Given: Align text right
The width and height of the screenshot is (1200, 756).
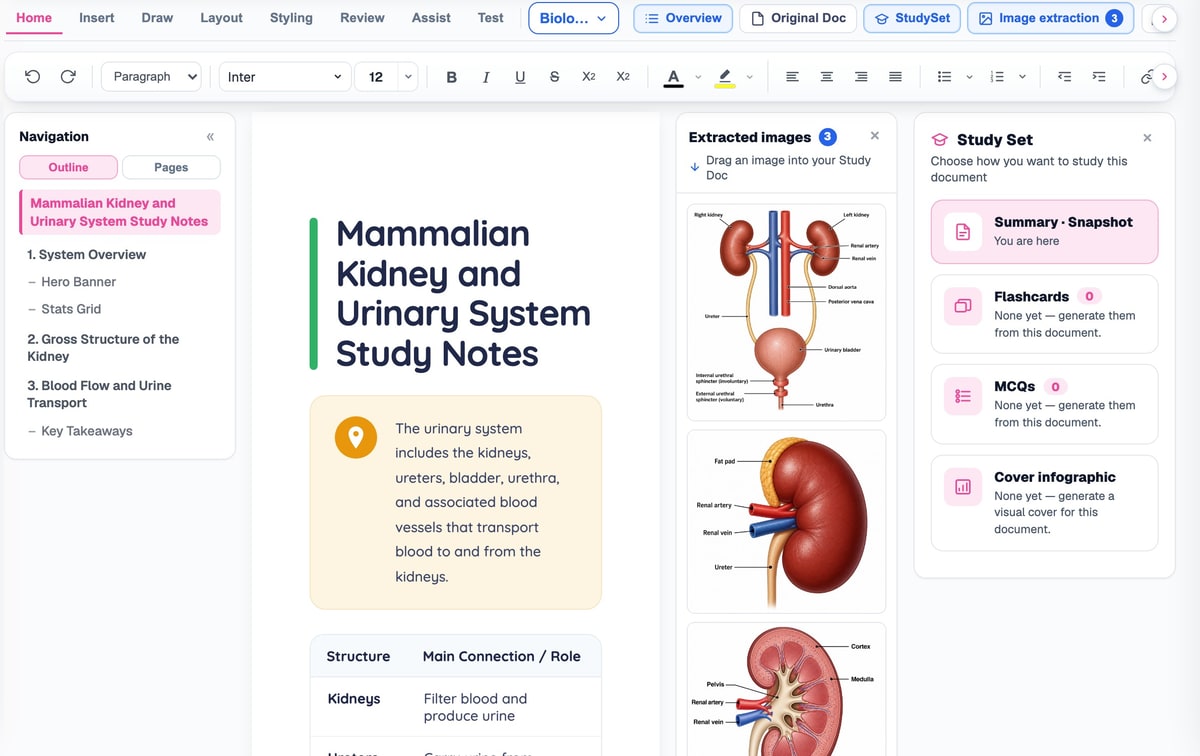Looking at the screenshot, I should pos(861,77).
